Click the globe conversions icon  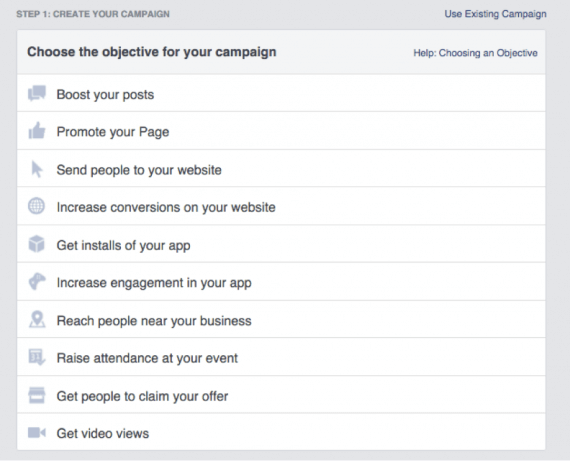(36, 206)
